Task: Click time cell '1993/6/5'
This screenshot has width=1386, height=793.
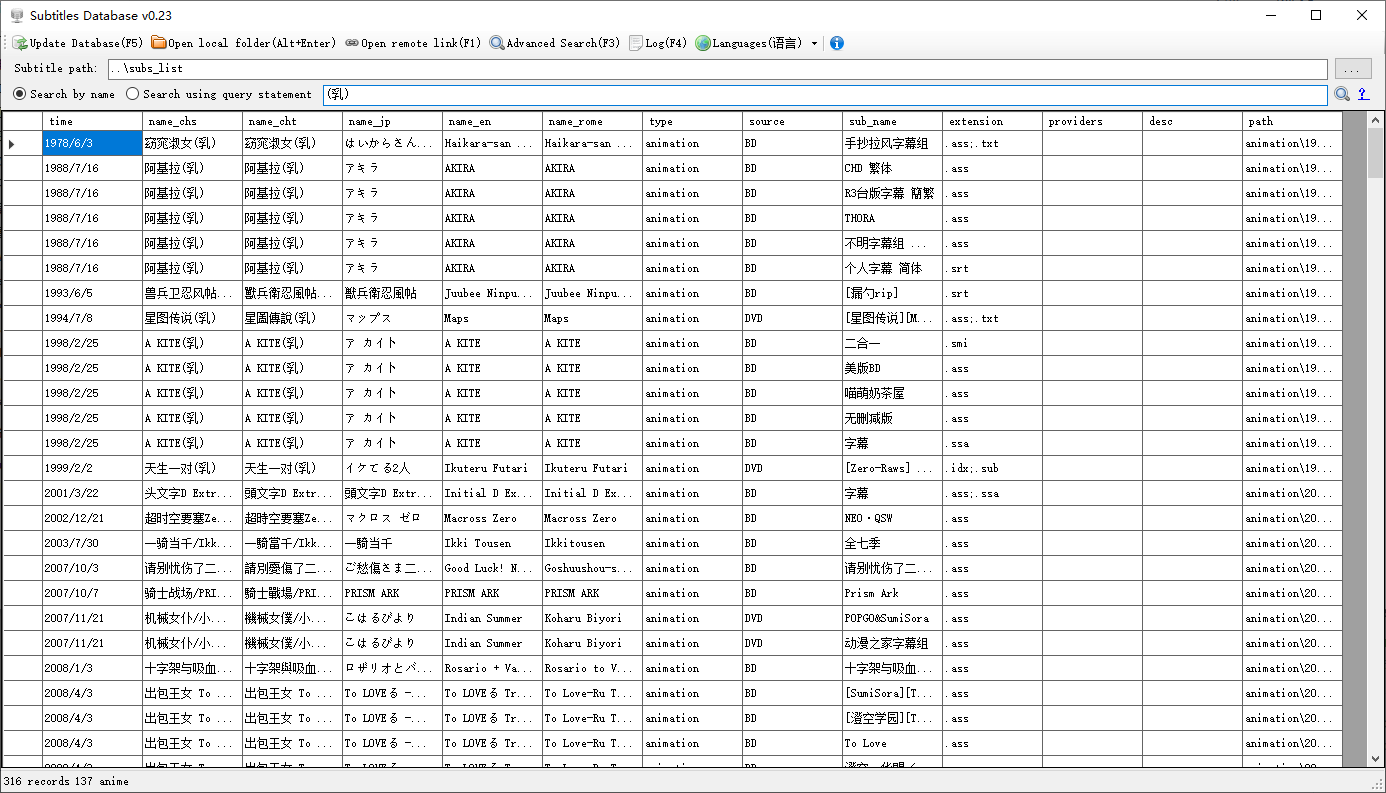Action: click(92, 293)
